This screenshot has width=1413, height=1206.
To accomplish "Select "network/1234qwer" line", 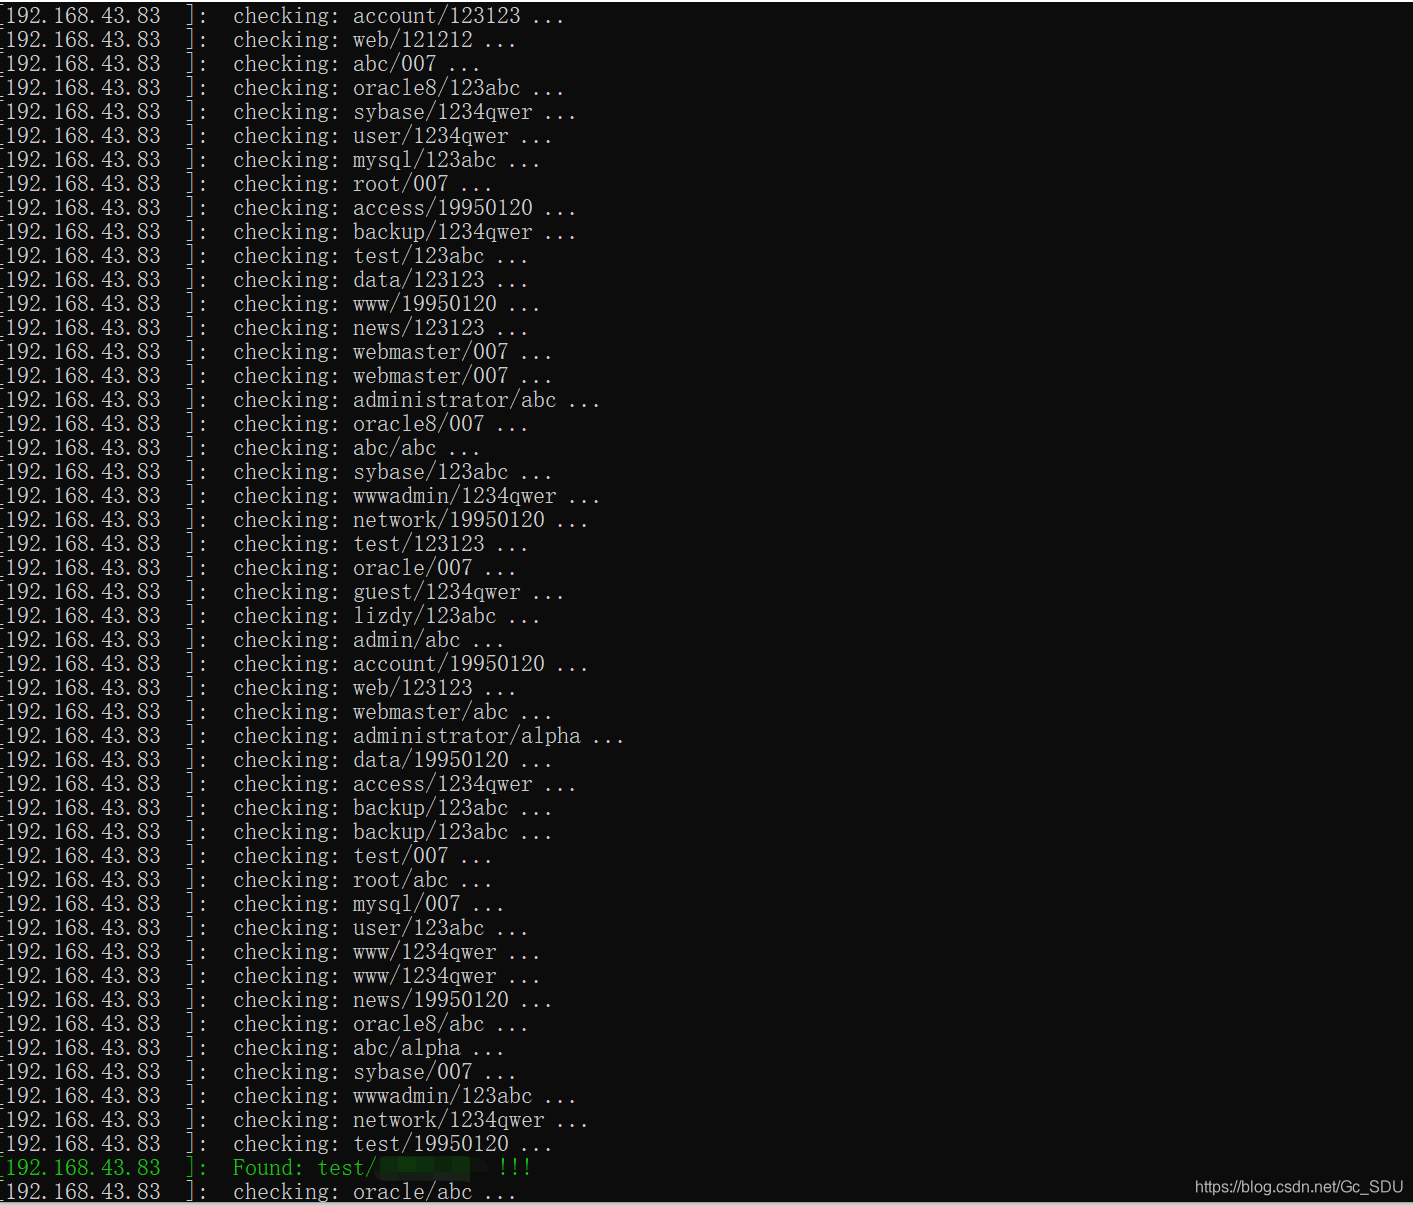I will click(295, 1119).
